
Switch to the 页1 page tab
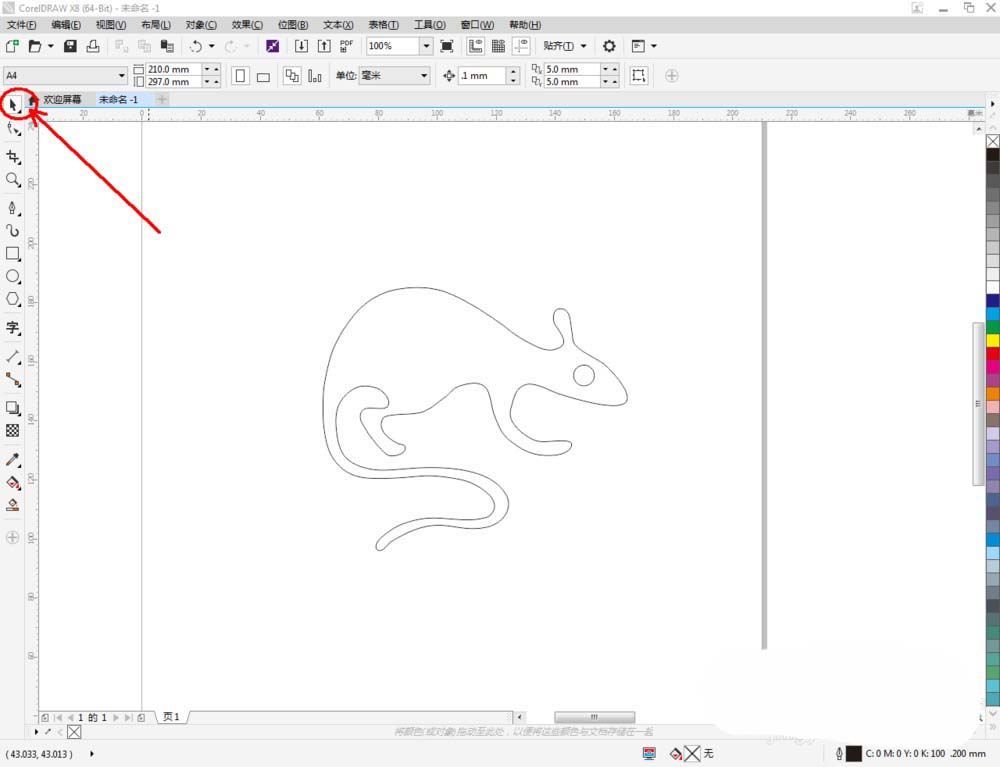tap(171, 717)
